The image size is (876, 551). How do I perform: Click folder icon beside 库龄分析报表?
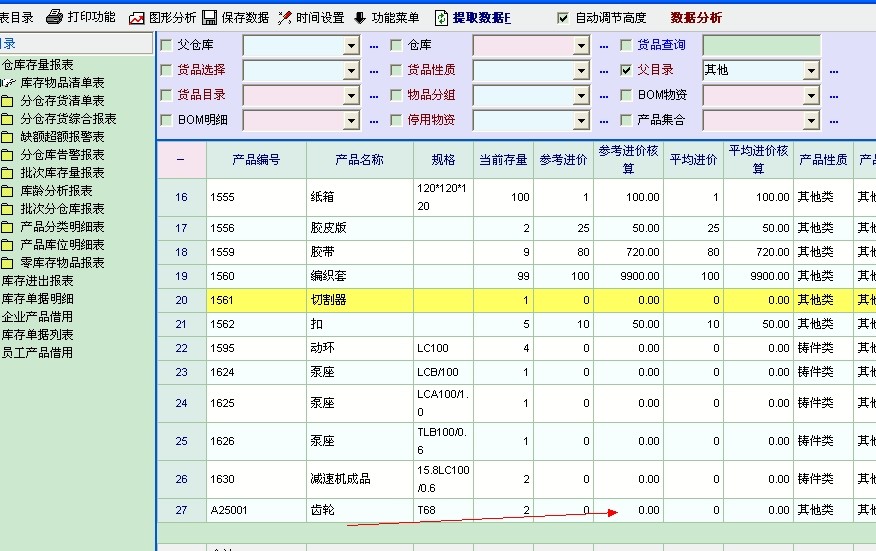(x=8, y=190)
